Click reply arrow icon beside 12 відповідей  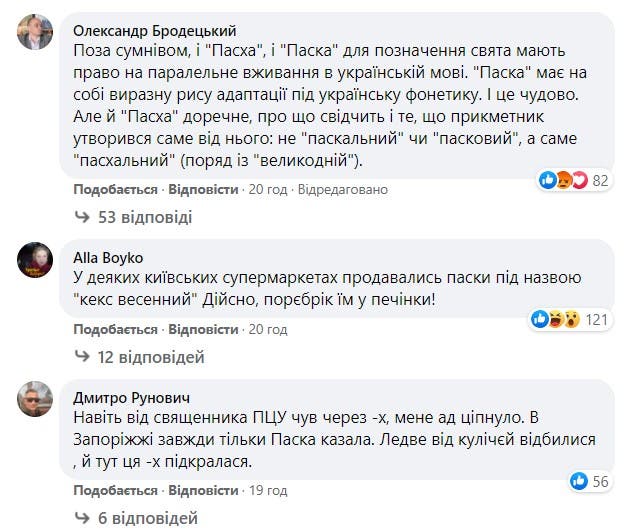(82, 356)
